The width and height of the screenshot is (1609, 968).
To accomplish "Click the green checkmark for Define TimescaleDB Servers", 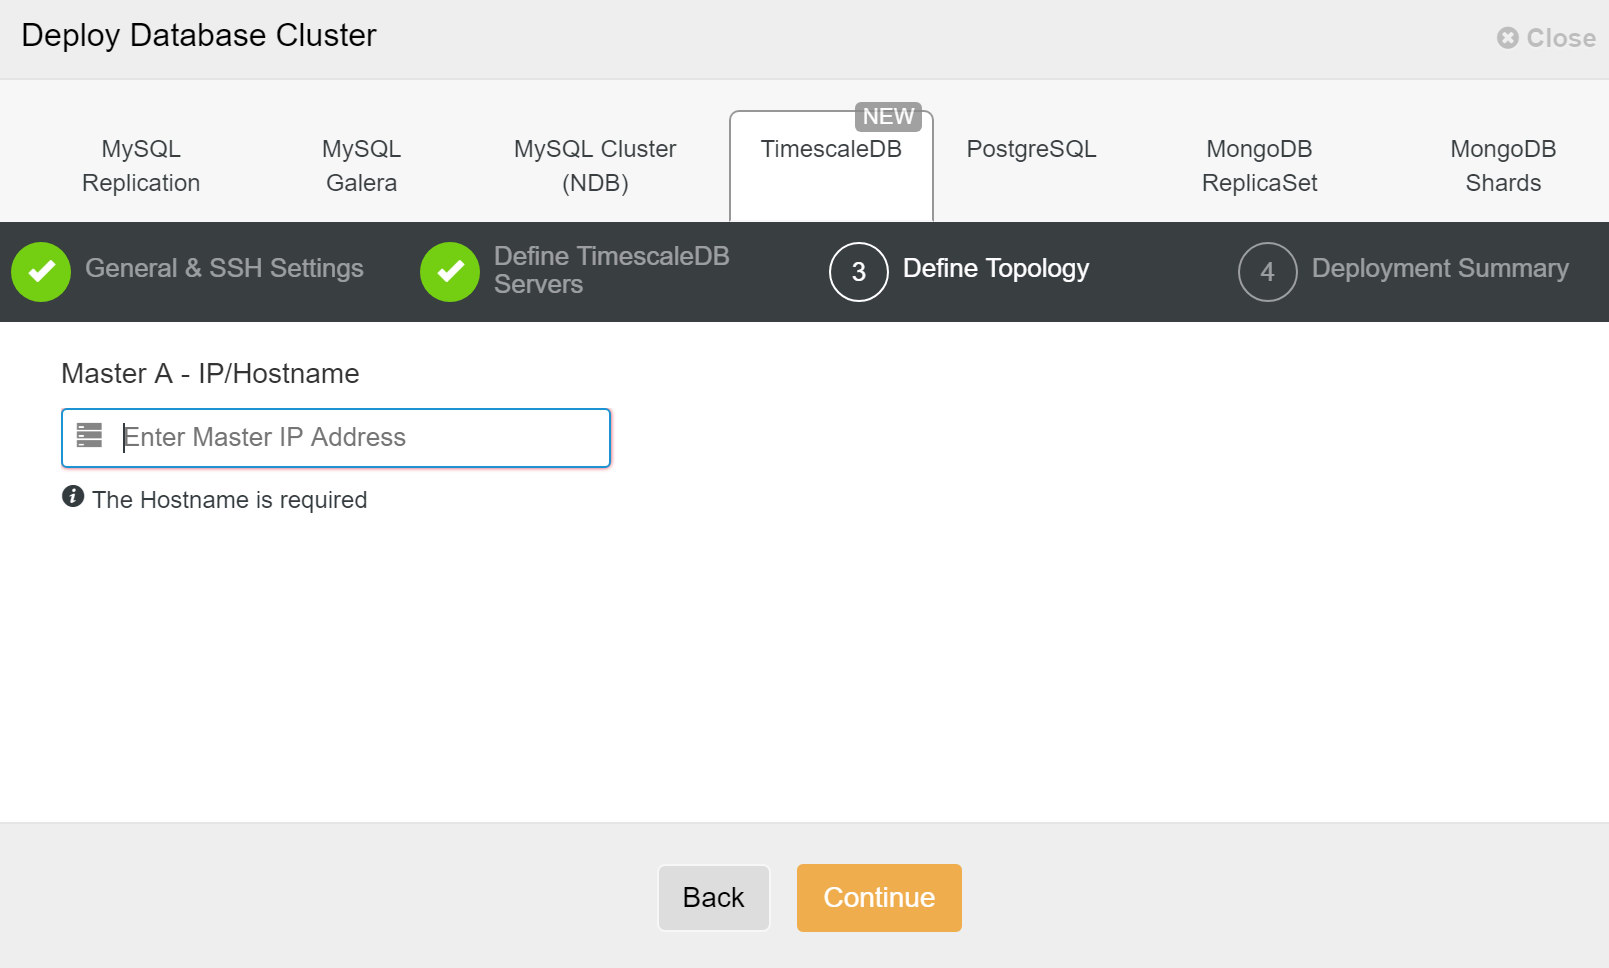I will point(450,272).
